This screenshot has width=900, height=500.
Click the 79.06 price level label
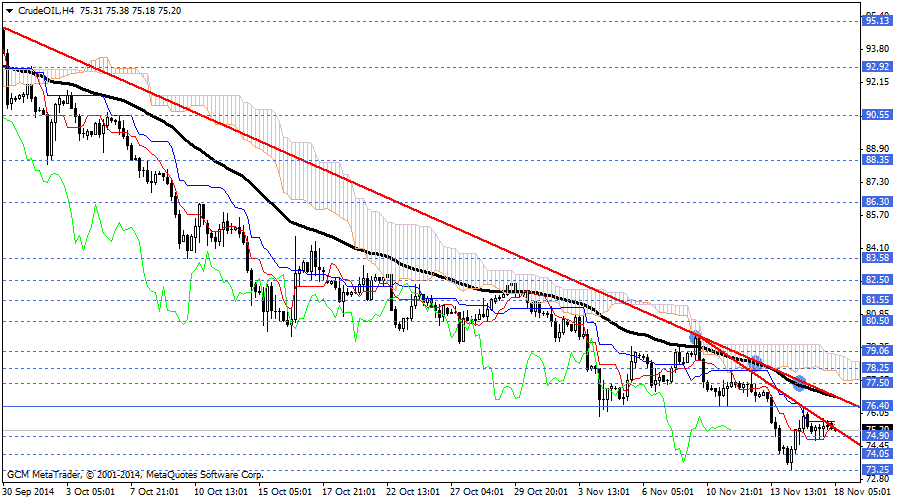[878, 351]
